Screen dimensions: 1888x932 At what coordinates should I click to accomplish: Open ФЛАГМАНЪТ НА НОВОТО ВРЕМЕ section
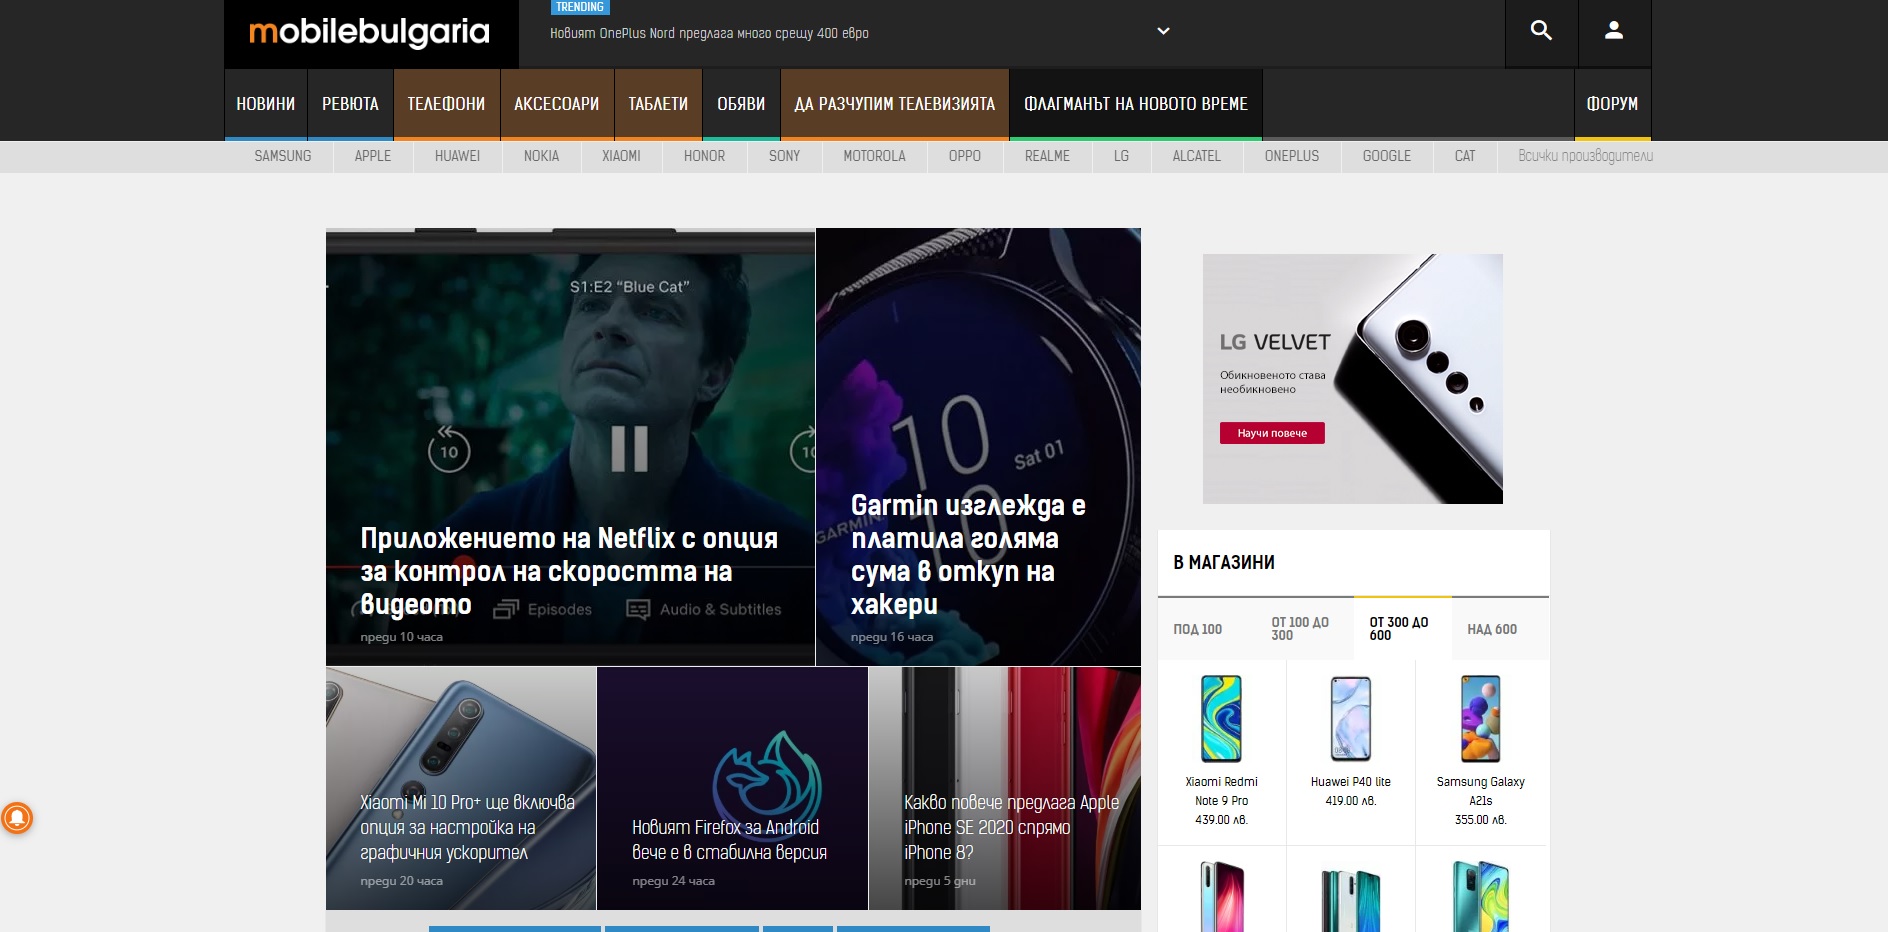coord(1136,104)
